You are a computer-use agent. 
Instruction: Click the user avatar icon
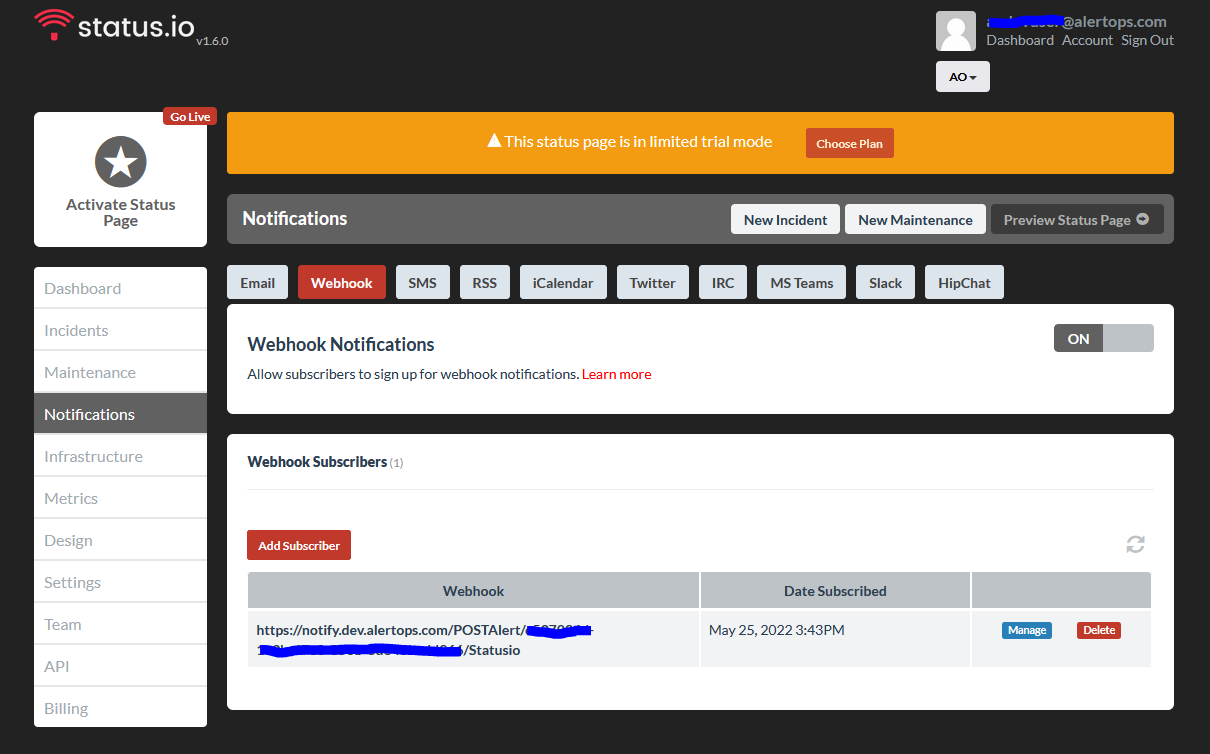[x=955, y=31]
